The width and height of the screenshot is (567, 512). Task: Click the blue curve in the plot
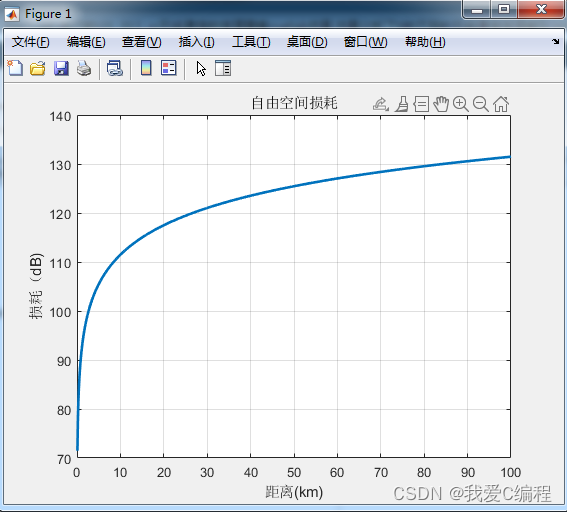(x=294, y=186)
